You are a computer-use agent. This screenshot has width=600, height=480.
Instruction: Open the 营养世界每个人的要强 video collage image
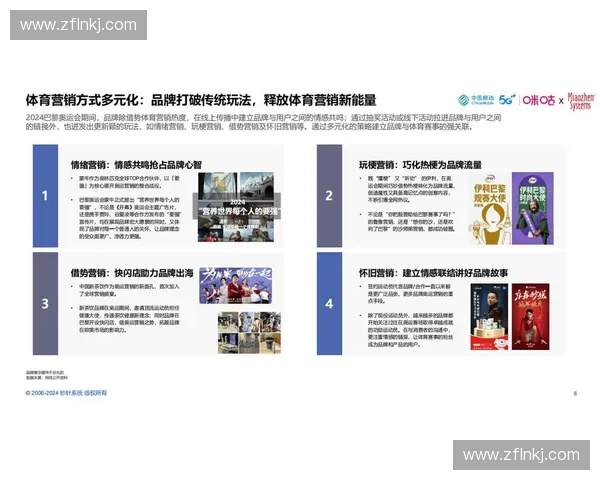236,207
